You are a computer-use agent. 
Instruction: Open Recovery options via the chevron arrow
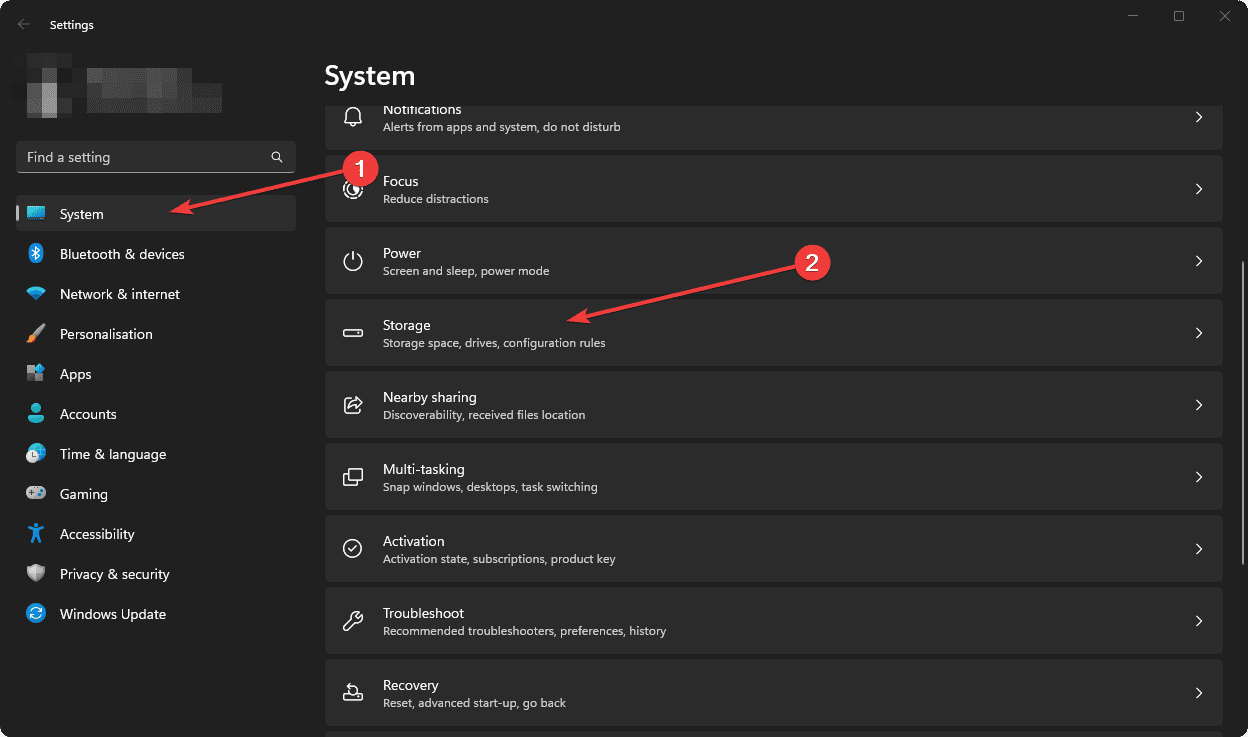(1198, 692)
